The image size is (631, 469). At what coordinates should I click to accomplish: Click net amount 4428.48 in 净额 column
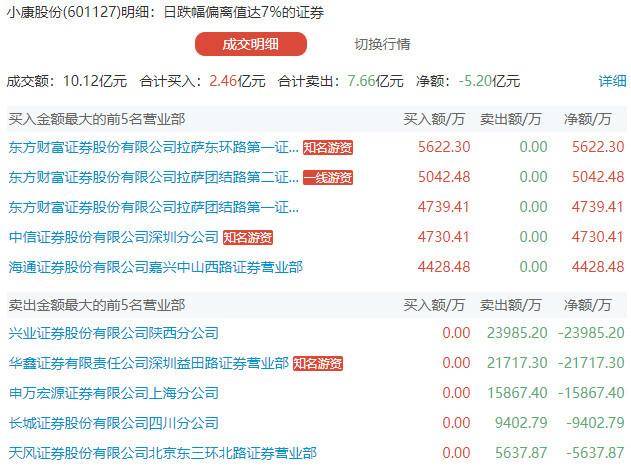(598, 267)
